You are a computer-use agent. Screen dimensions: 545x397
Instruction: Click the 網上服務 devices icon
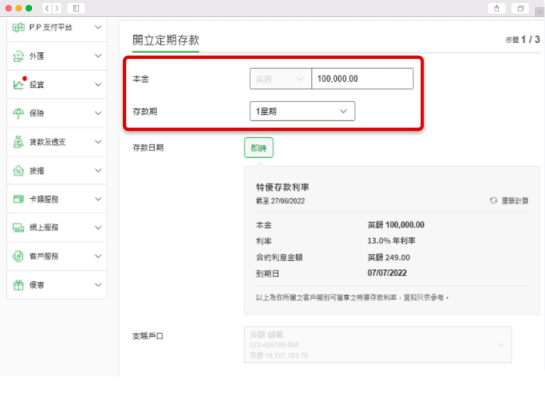[18, 227]
